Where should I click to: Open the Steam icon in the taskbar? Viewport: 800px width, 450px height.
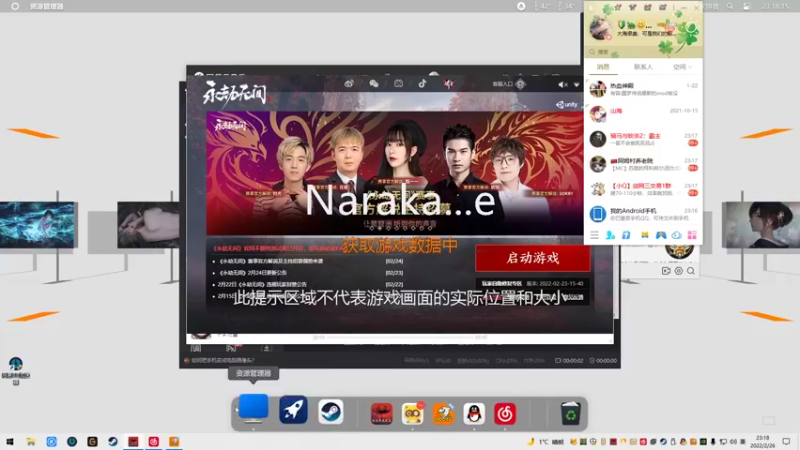pos(113,442)
